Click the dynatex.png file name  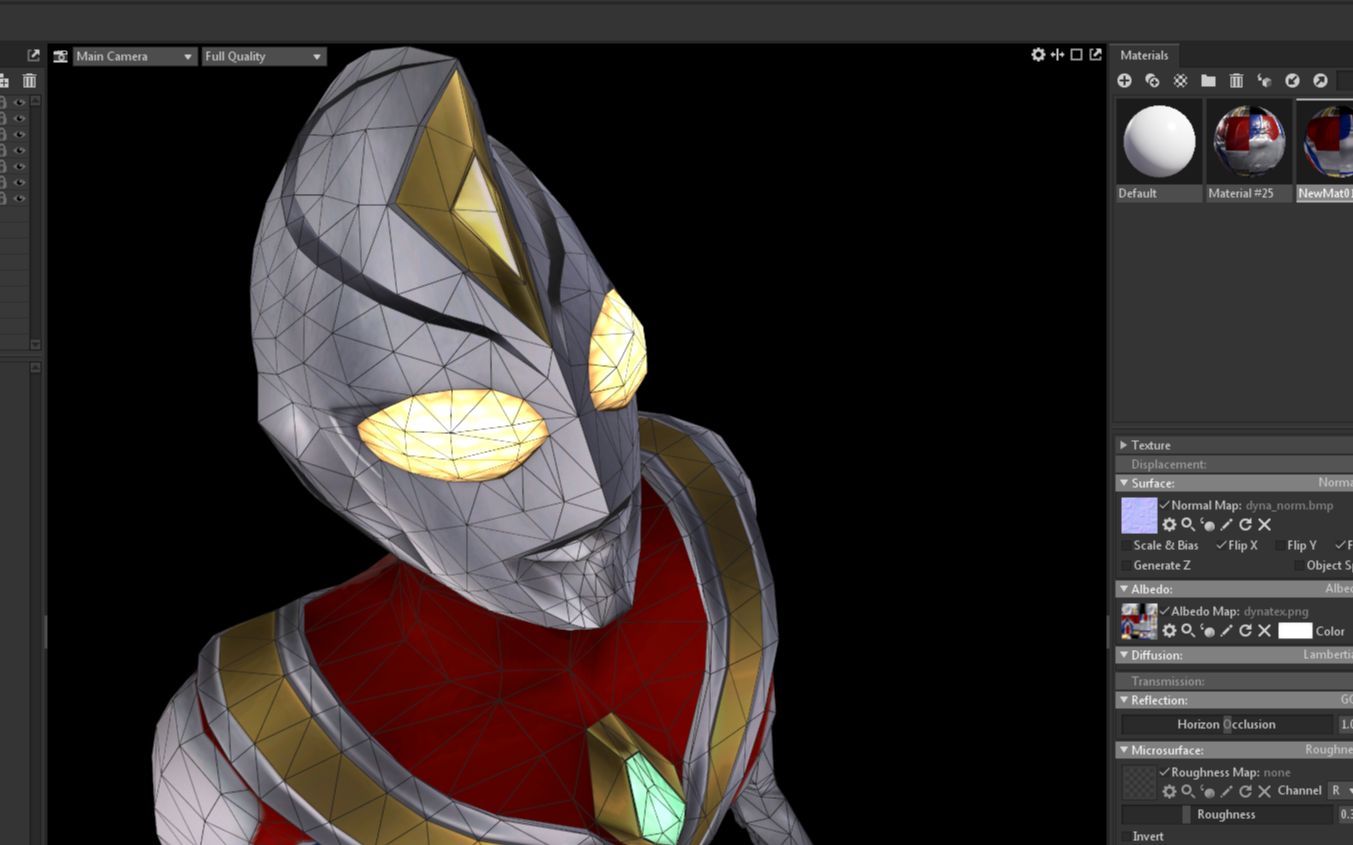1276,611
